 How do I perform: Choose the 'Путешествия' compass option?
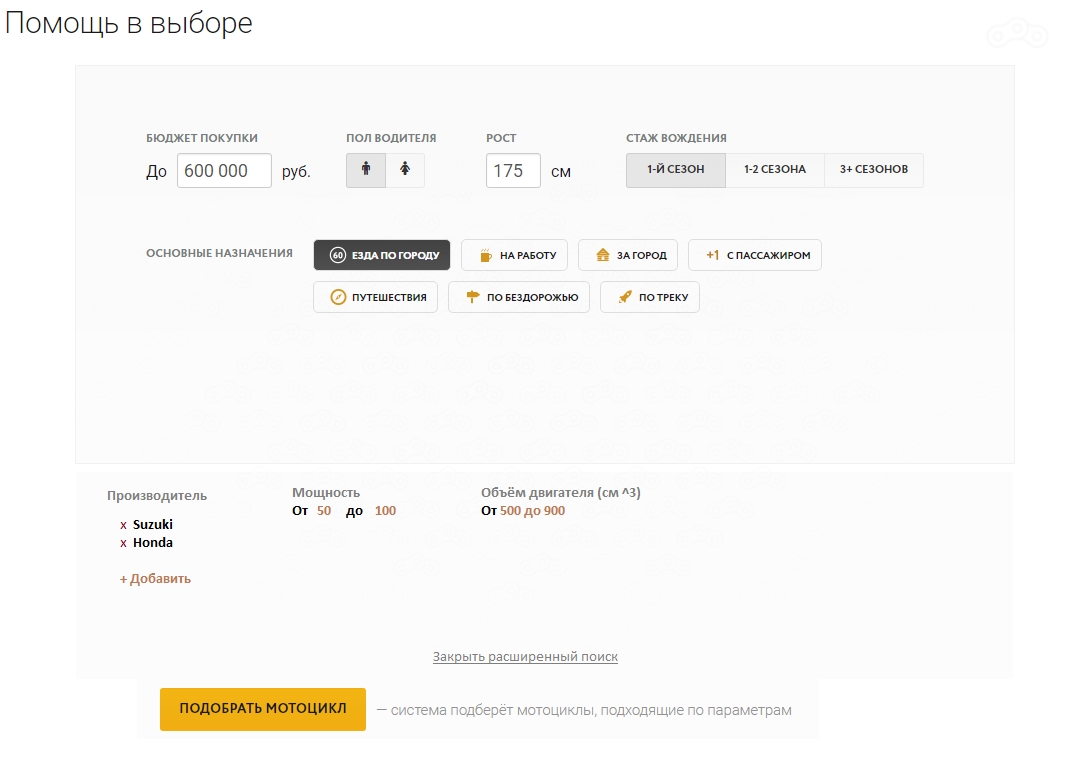coord(375,297)
